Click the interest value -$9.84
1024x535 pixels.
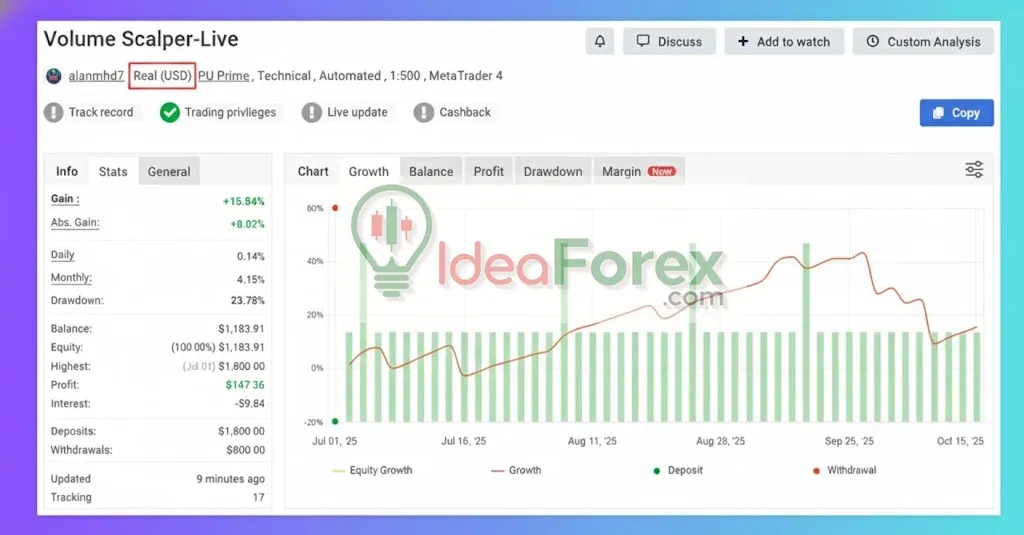[x=249, y=404]
